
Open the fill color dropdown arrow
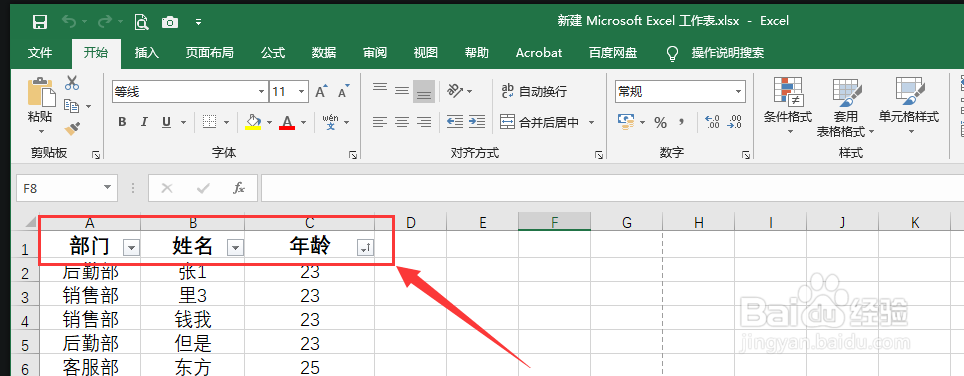[x=269, y=122]
